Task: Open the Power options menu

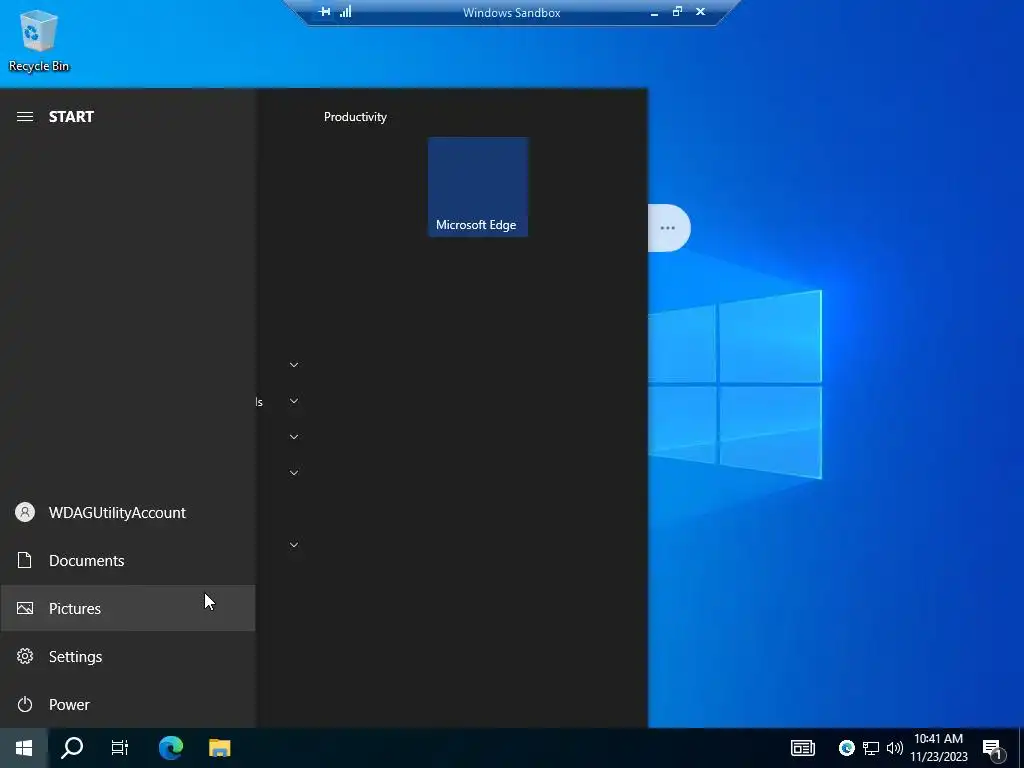Action: coord(127,705)
